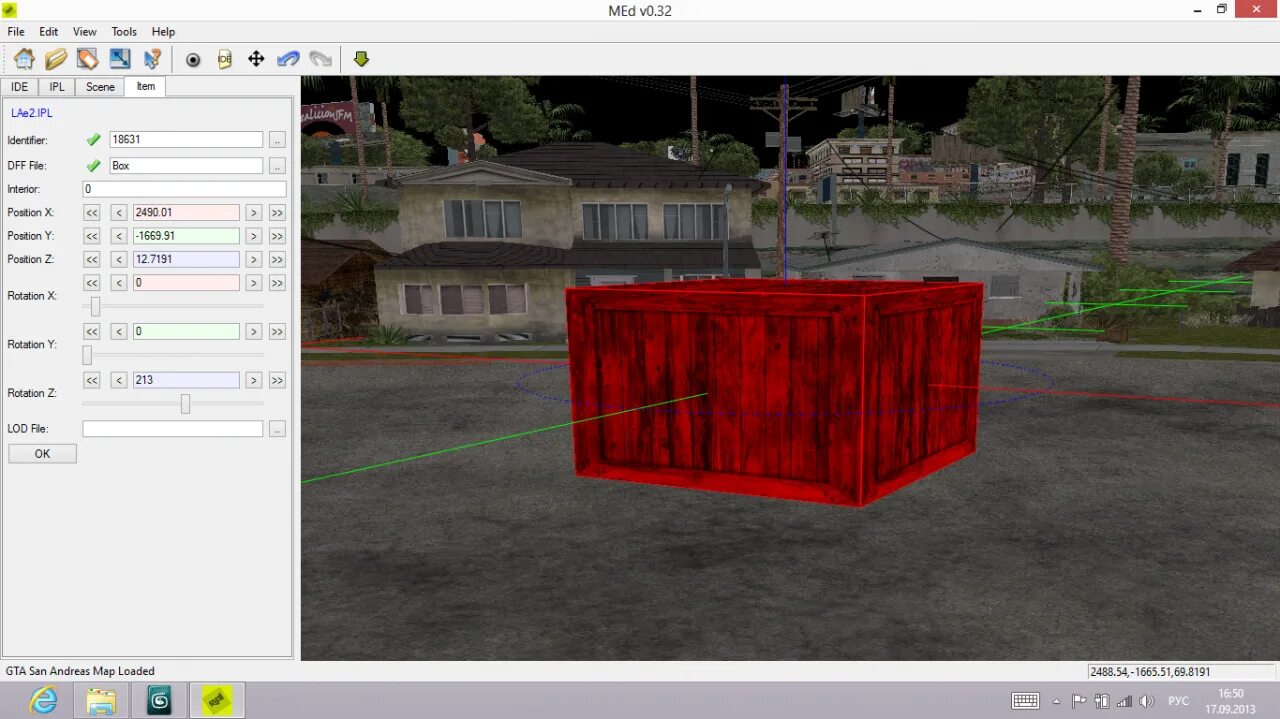Click the orange tag toolbar icon
Image resolution: width=1280 pixels, height=719 pixels.
88,59
